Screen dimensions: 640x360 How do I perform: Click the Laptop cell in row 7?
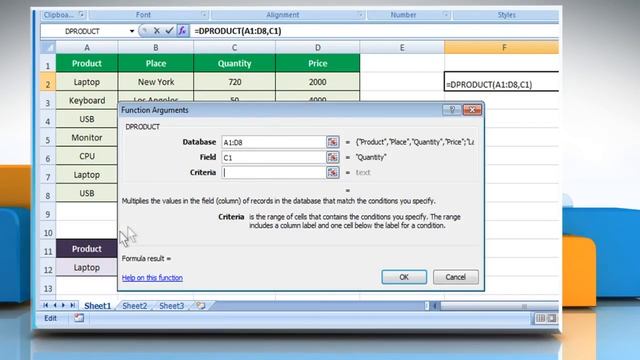tap(87, 175)
